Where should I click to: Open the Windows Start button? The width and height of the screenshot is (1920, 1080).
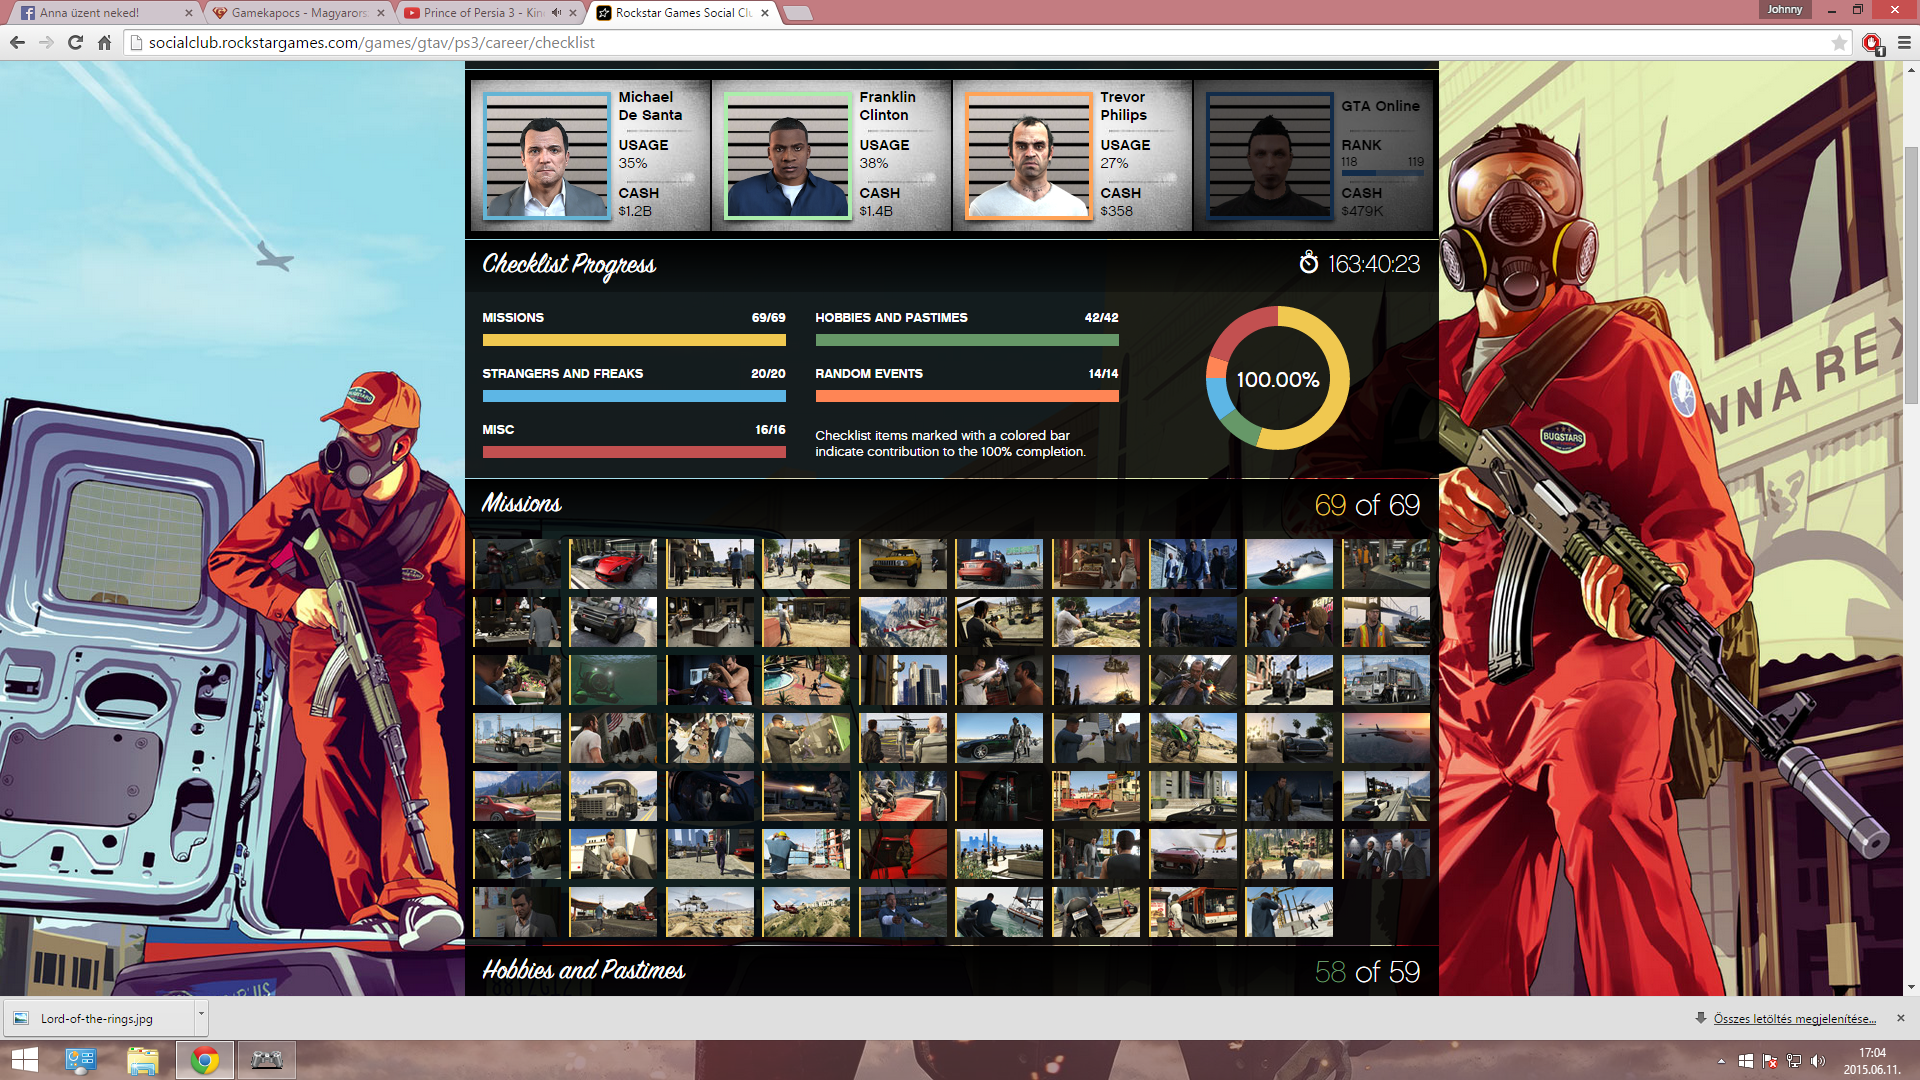(x=24, y=1060)
